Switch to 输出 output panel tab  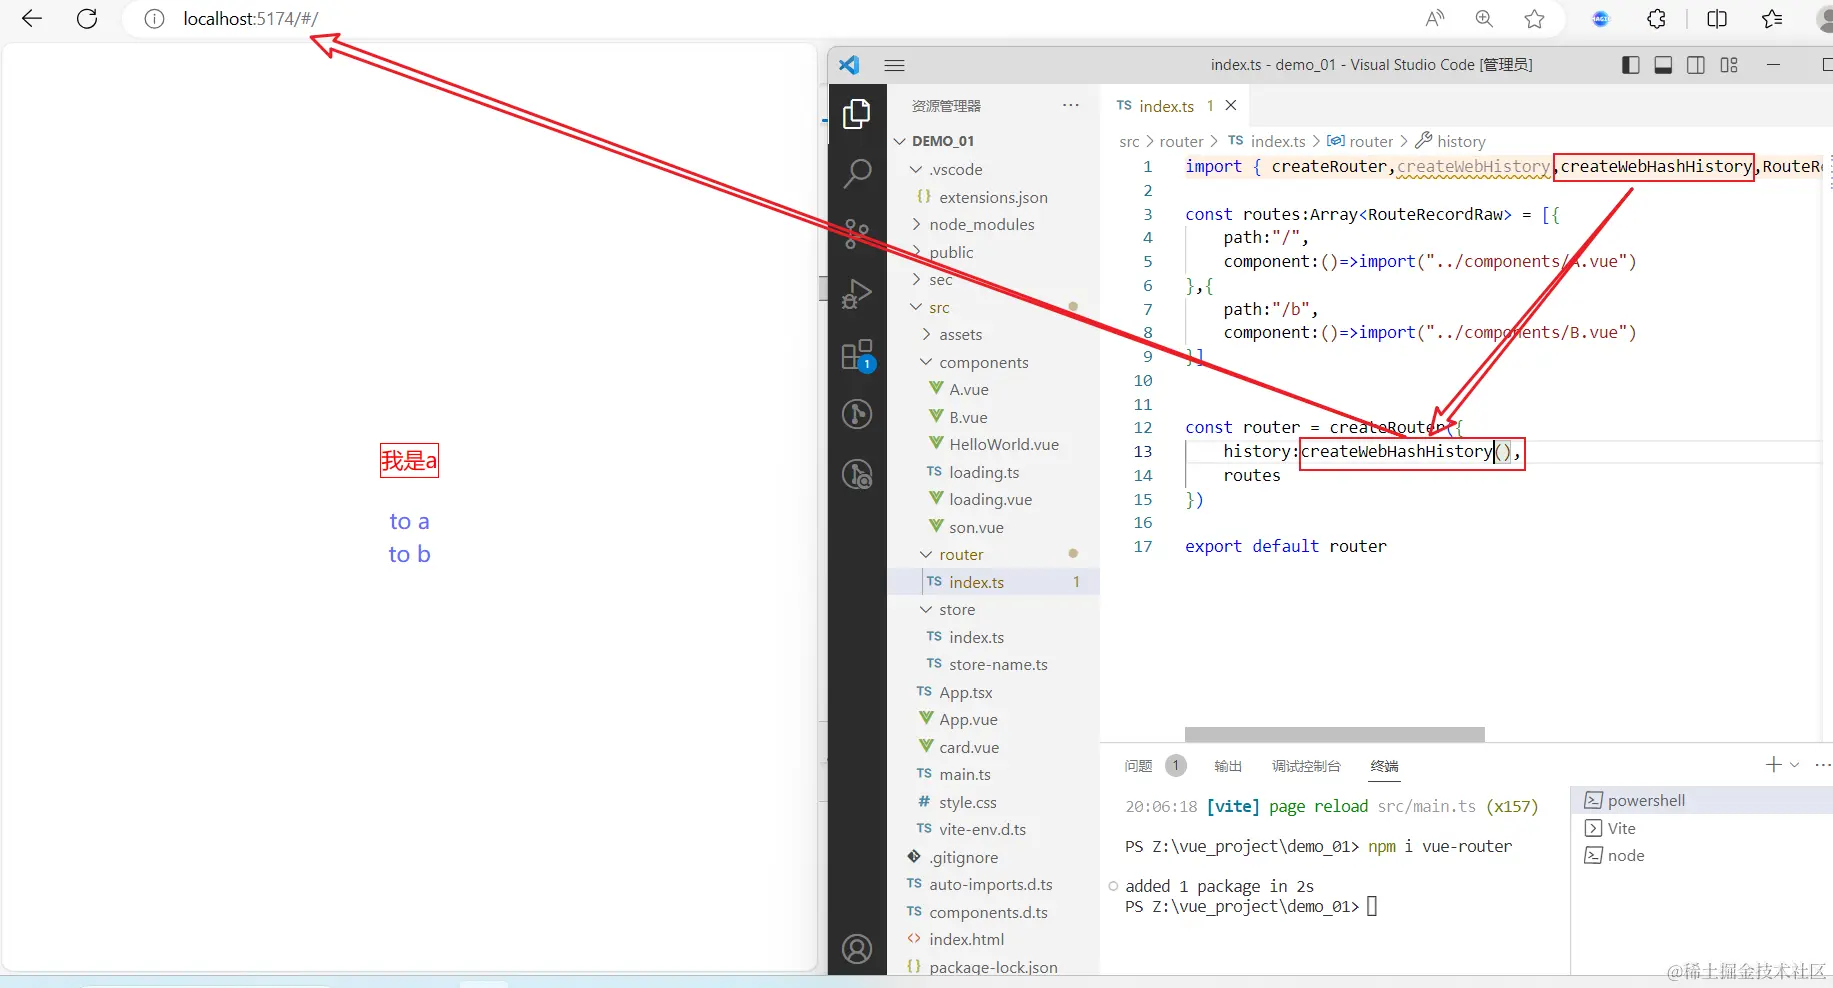pos(1228,766)
